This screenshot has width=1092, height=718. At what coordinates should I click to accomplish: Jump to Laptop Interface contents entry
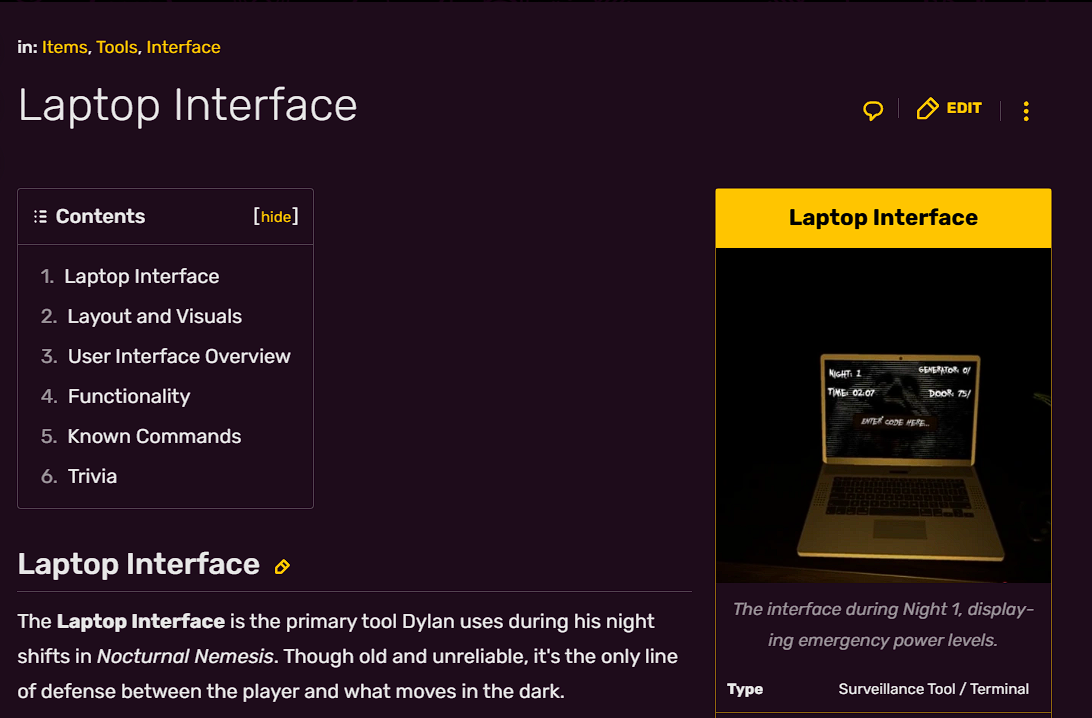coord(141,276)
